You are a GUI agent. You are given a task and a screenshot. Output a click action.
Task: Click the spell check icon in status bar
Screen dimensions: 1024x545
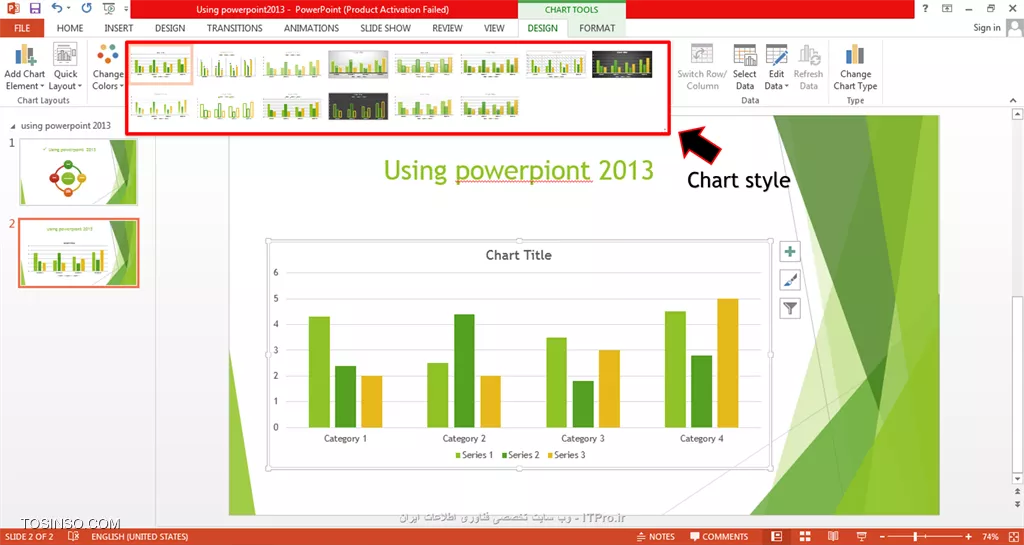[74, 537]
